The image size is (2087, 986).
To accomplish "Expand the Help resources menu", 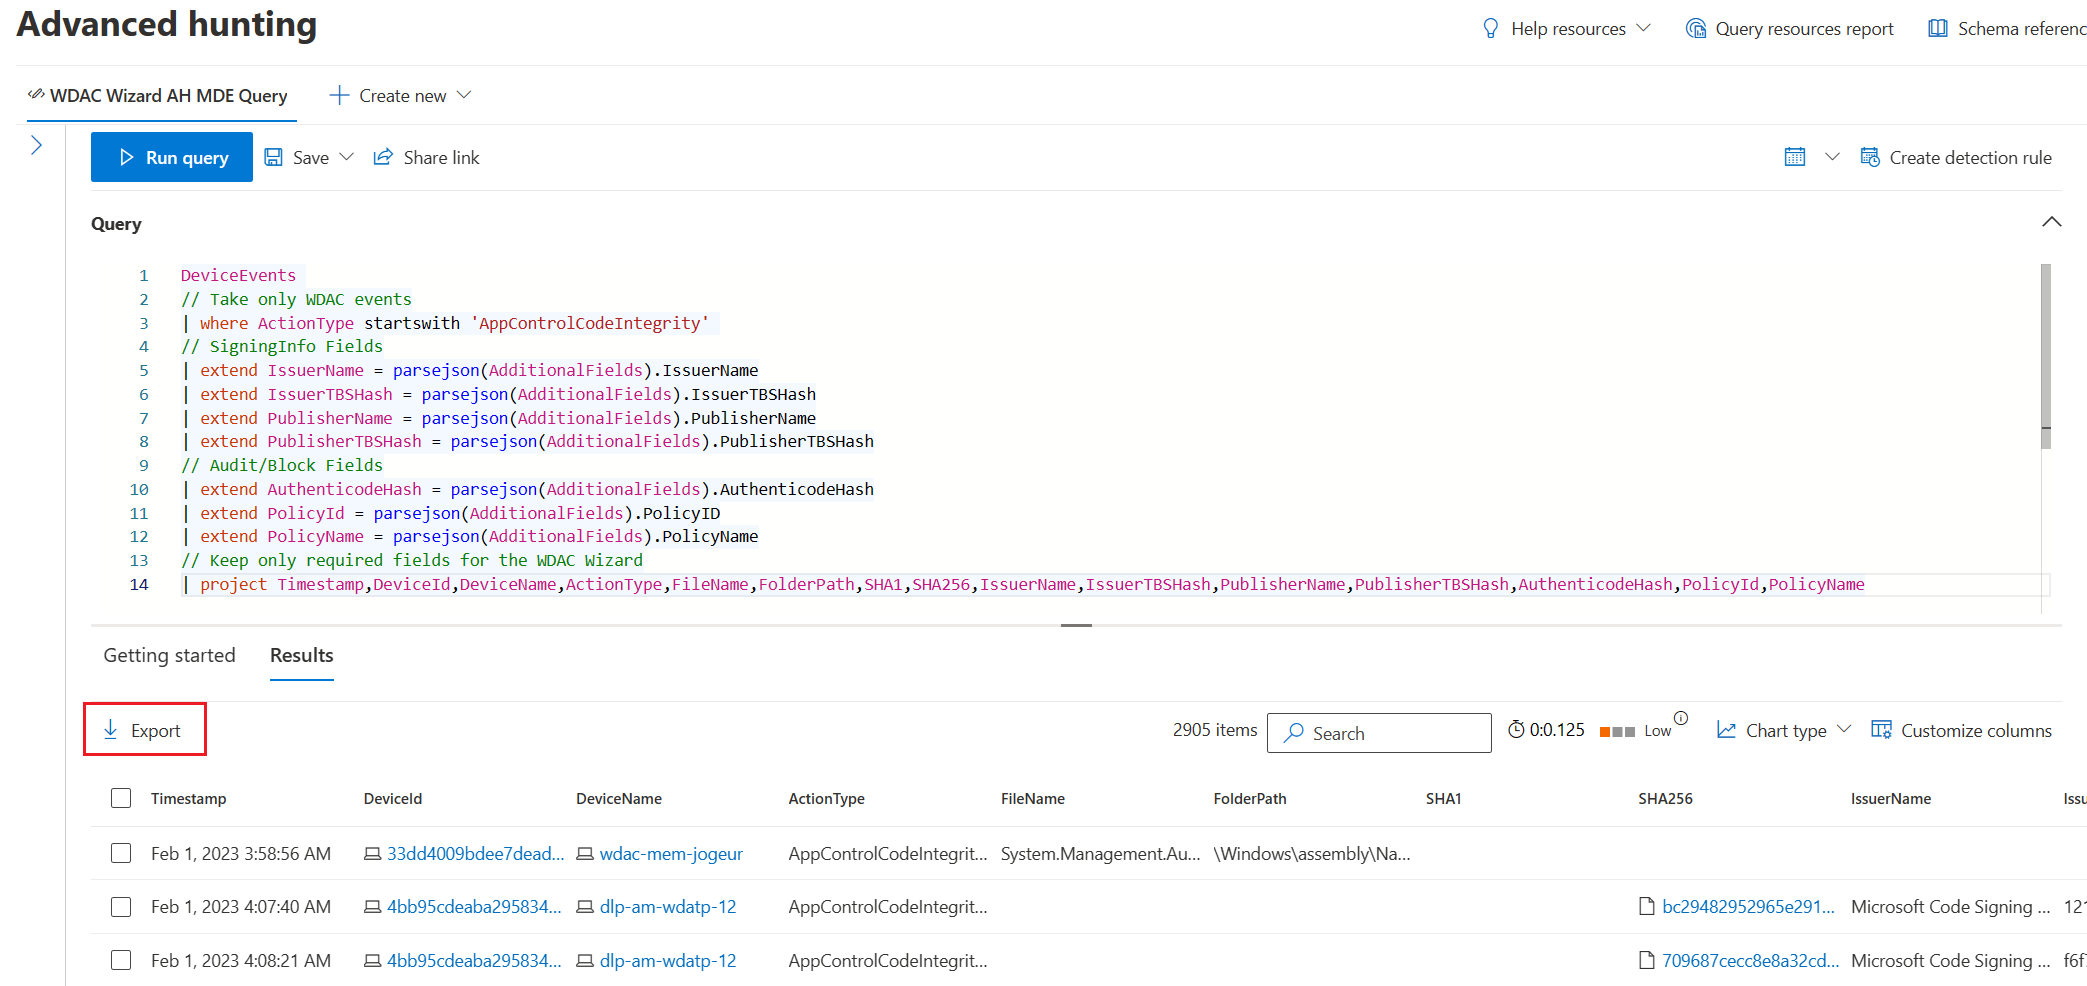I will click(x=1566, y=29).
